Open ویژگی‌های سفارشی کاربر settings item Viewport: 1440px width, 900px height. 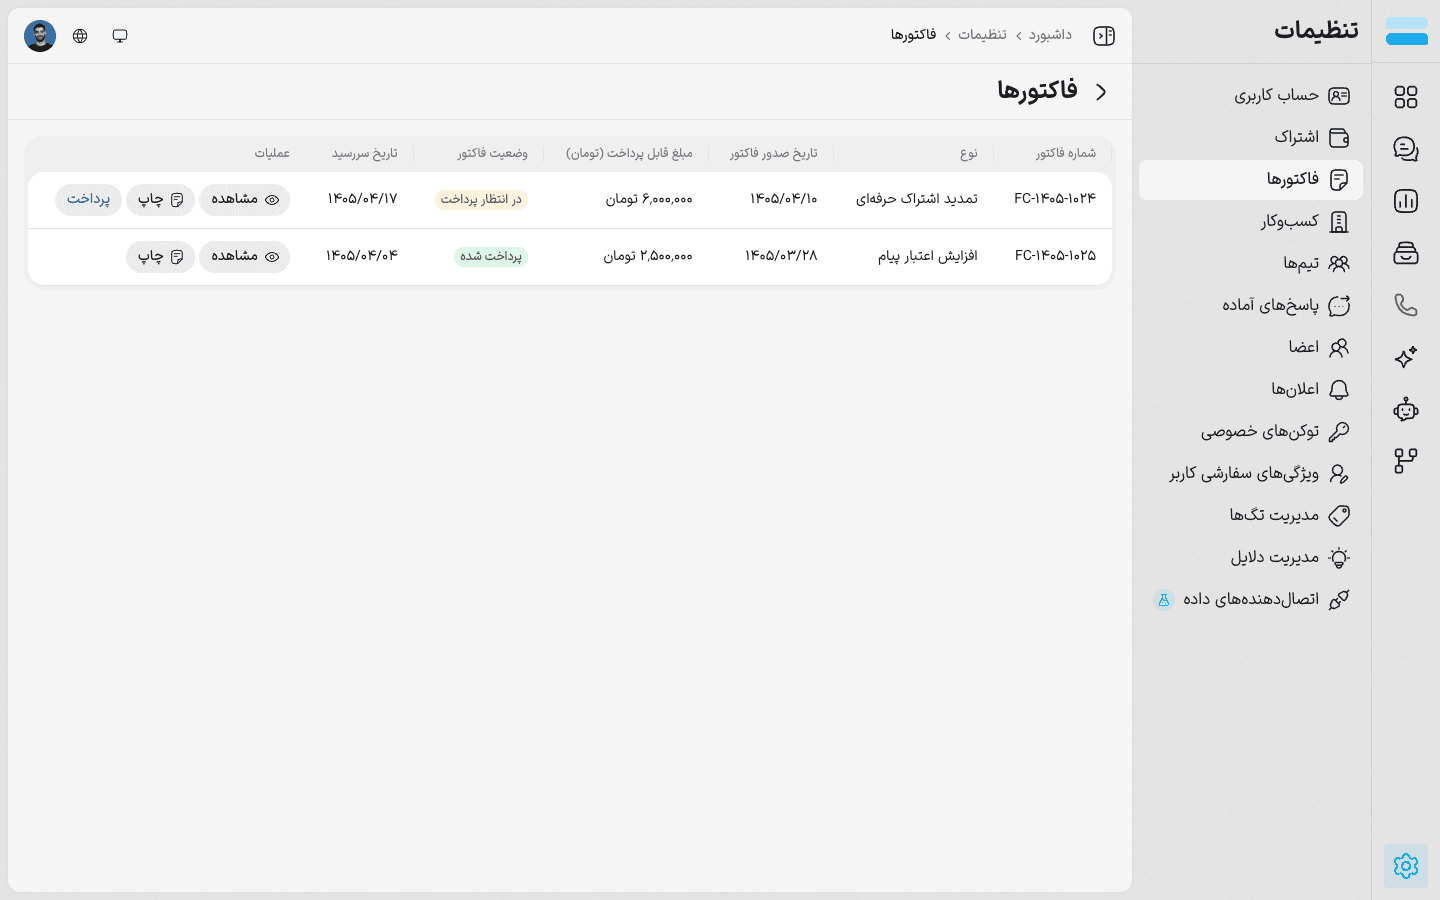click(x=1251, y=474)
